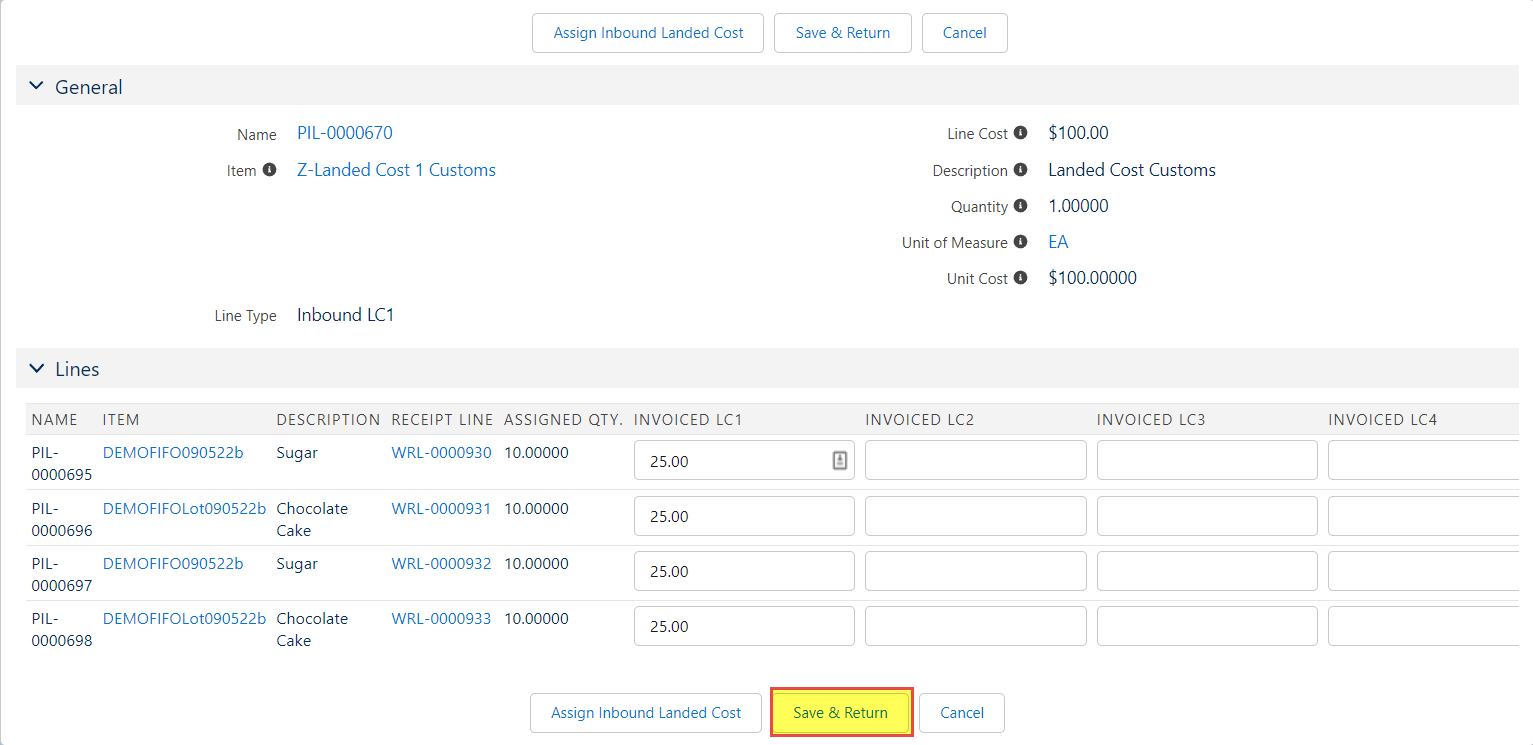
Task: Open receipt line WRL-0000931
Action: click(441, 508)
